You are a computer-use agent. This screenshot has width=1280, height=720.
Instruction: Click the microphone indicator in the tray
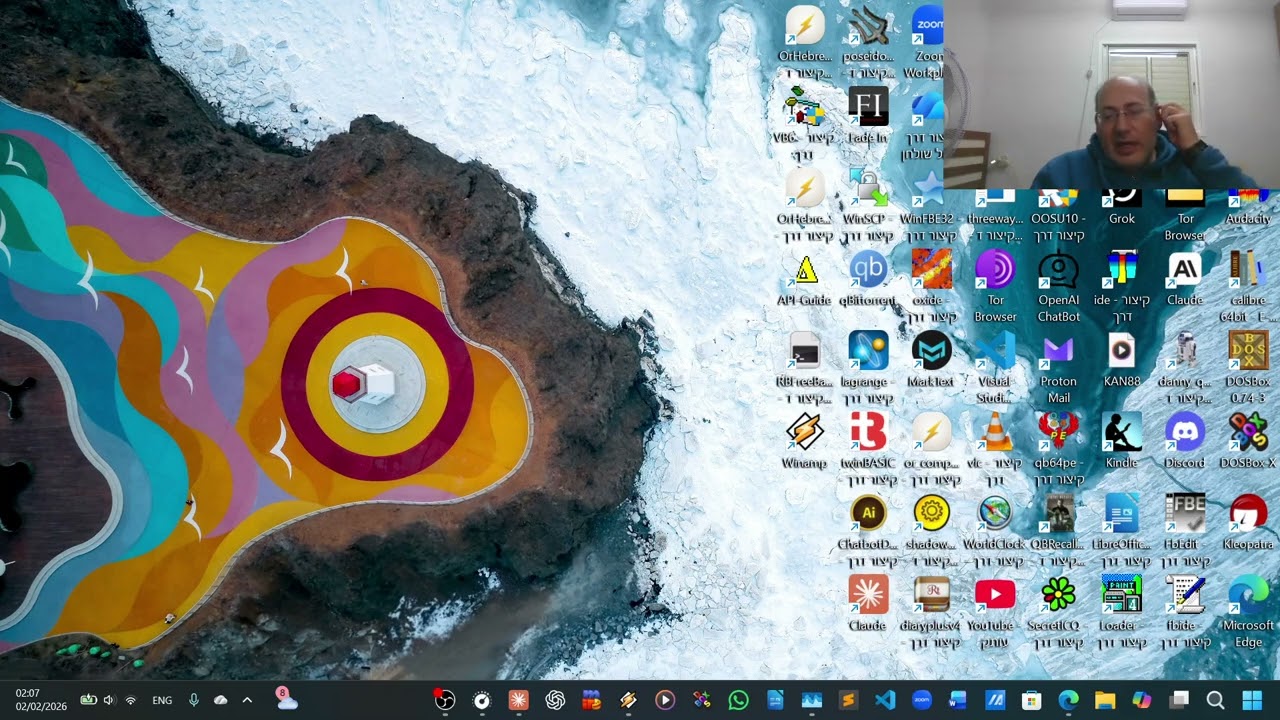pyautogui.click(x=194, y=700)
